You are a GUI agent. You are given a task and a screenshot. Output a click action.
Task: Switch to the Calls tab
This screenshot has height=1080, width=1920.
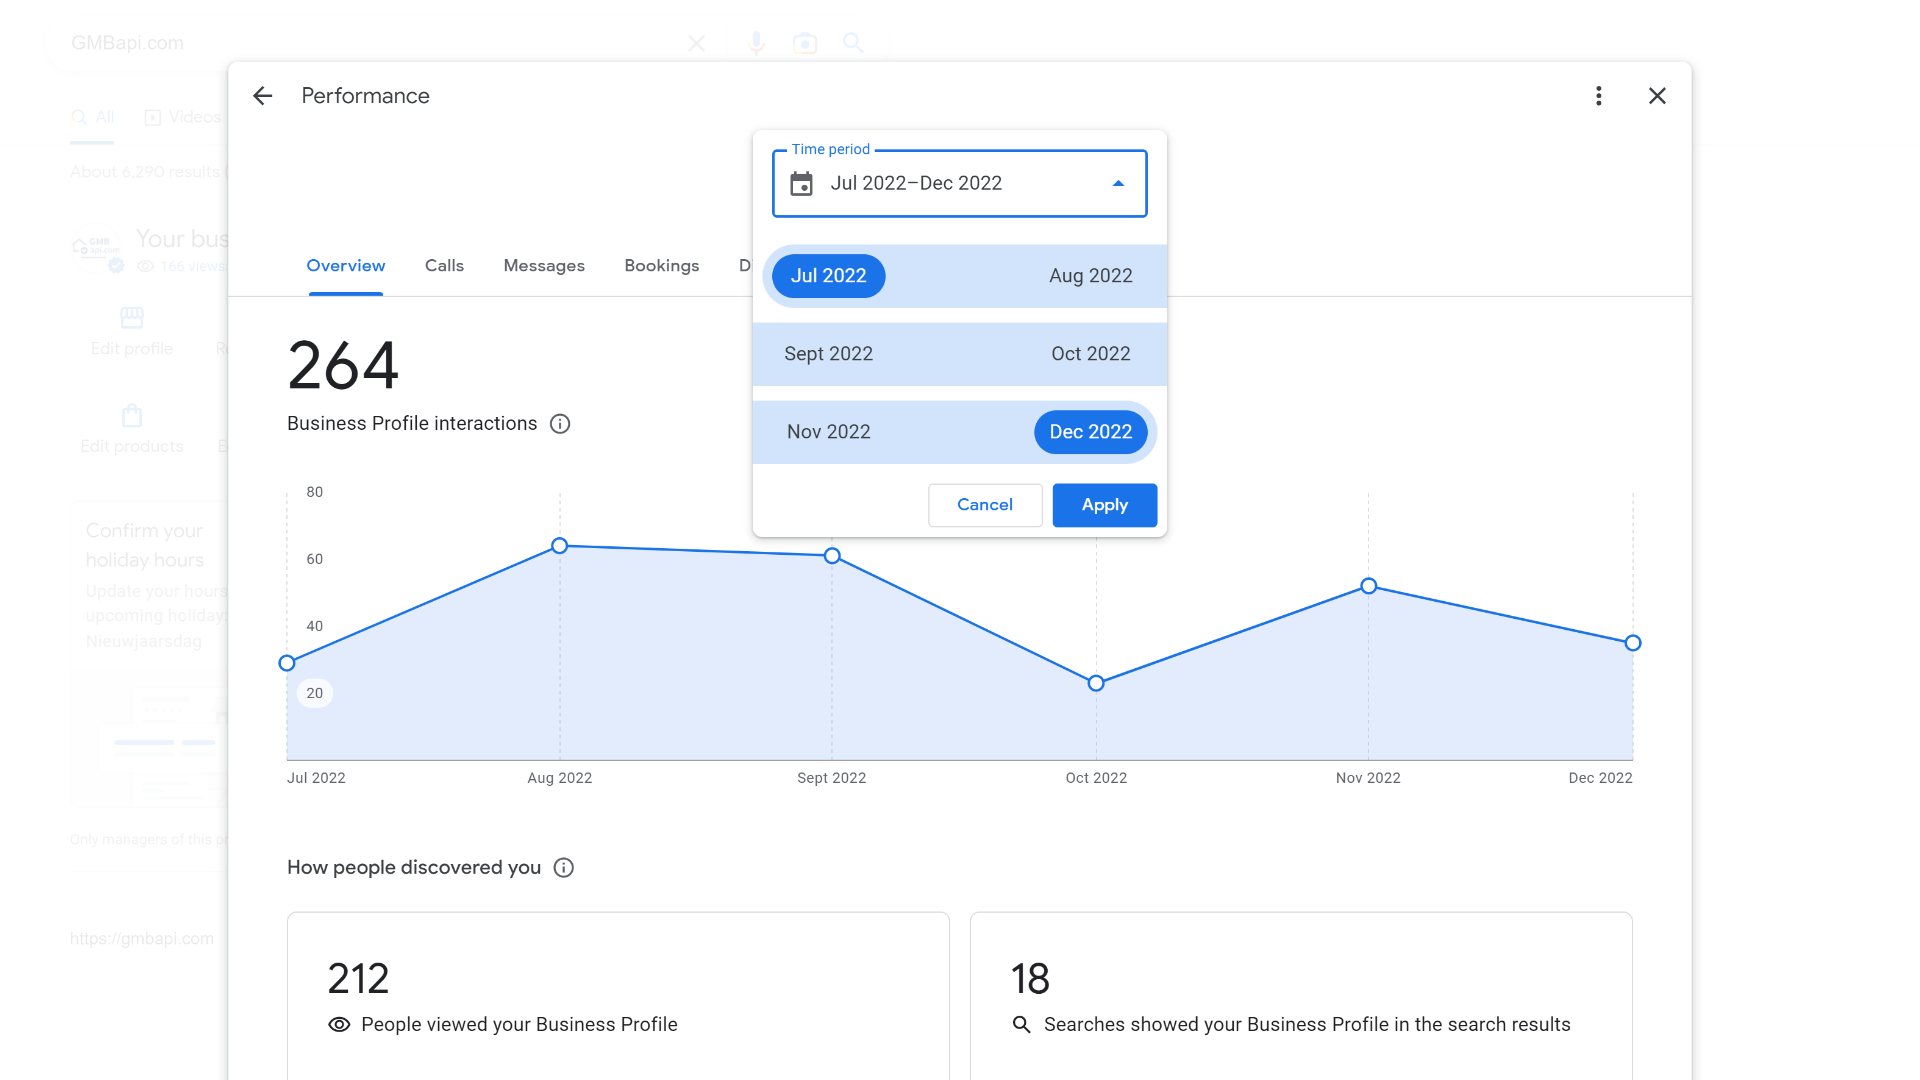click(x=444, y=265)
